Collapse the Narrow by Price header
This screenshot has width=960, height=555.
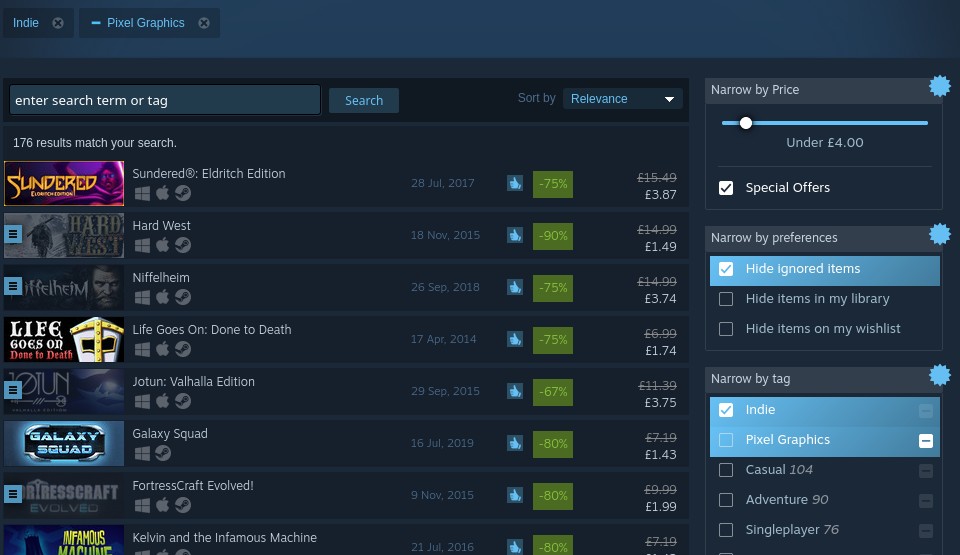[x=823, y=90]
